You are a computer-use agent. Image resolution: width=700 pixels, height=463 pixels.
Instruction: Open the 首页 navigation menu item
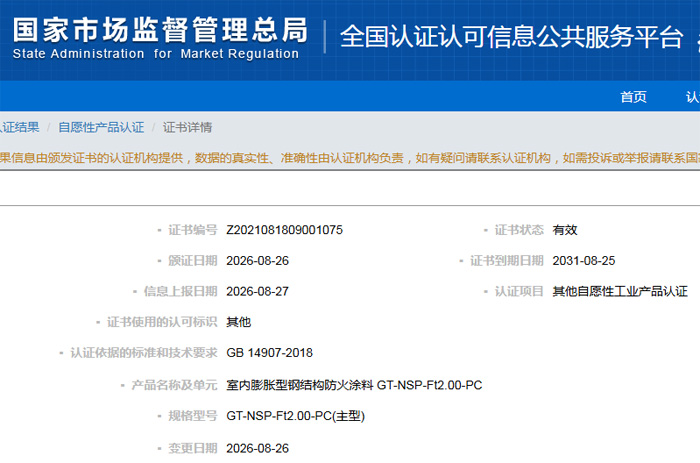pyautogui.click(x=633, y=96)
